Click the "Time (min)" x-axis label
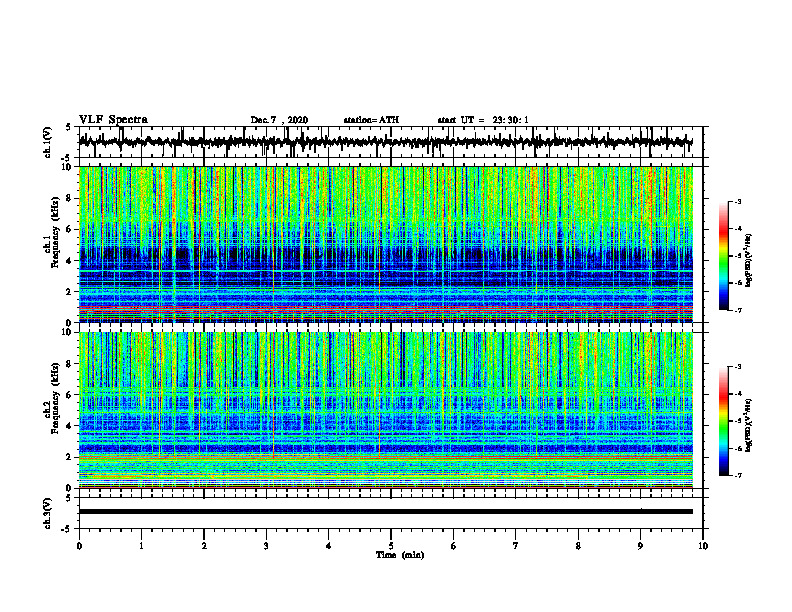Viewport: 792px width, 612px height. click(400, 555)
